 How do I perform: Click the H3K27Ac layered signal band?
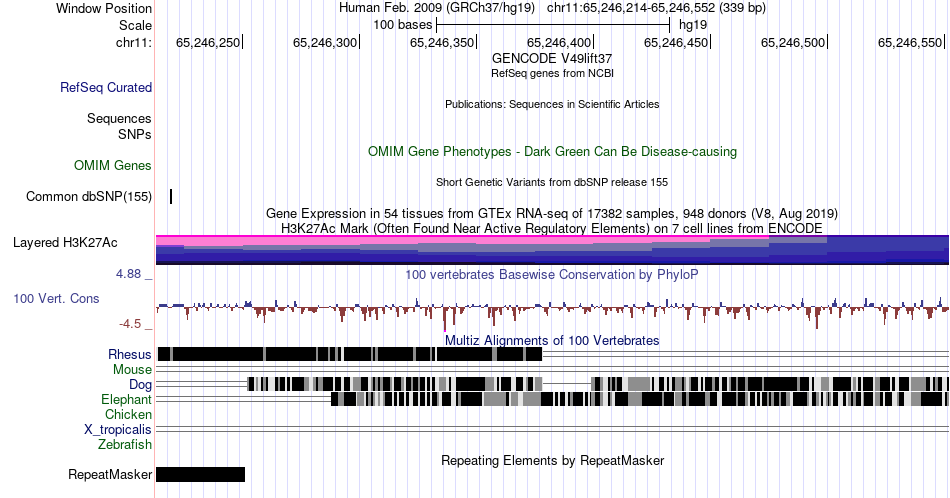click(x=552, y=250)
